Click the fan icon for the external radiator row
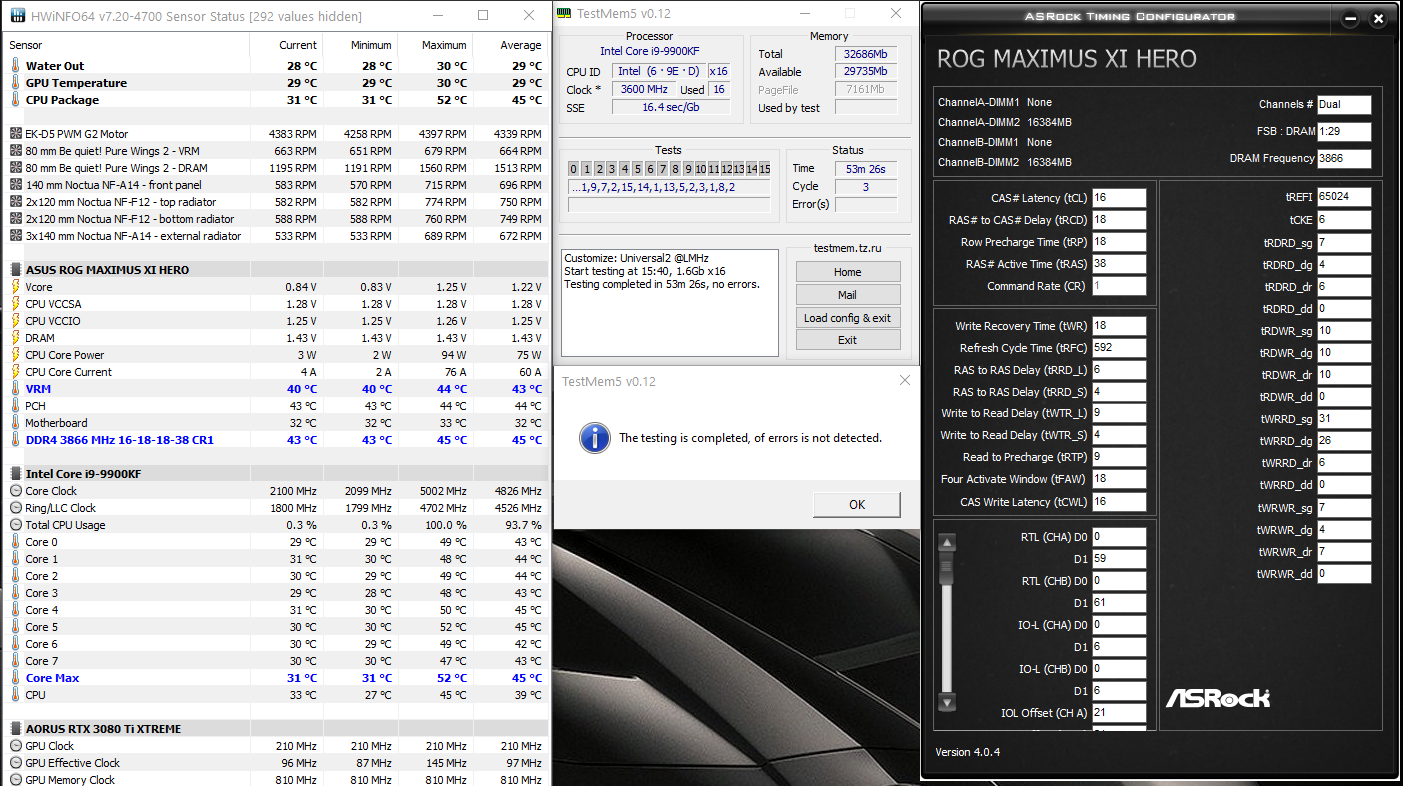Viewport: 1403px width, 786px height. 15,236
